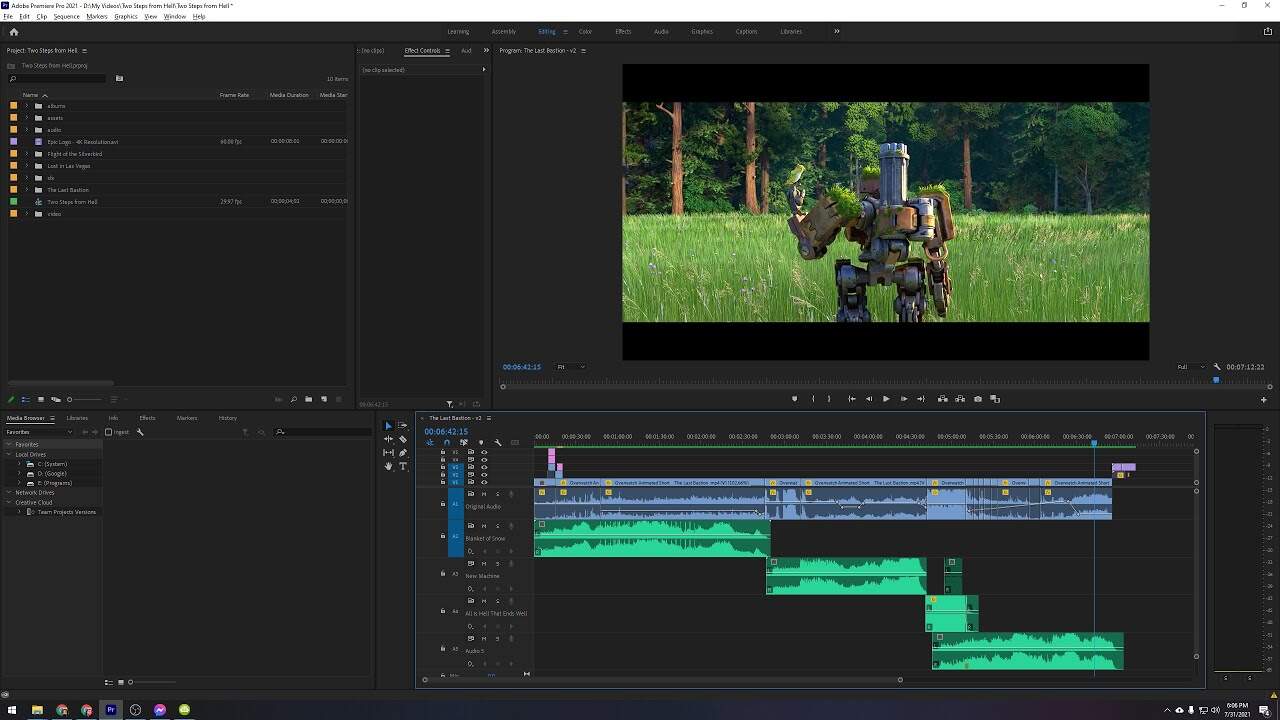The height and width of the screenshot is (720, 1280).
Task: Switch Project panel to List View
Action: (26, 400)
